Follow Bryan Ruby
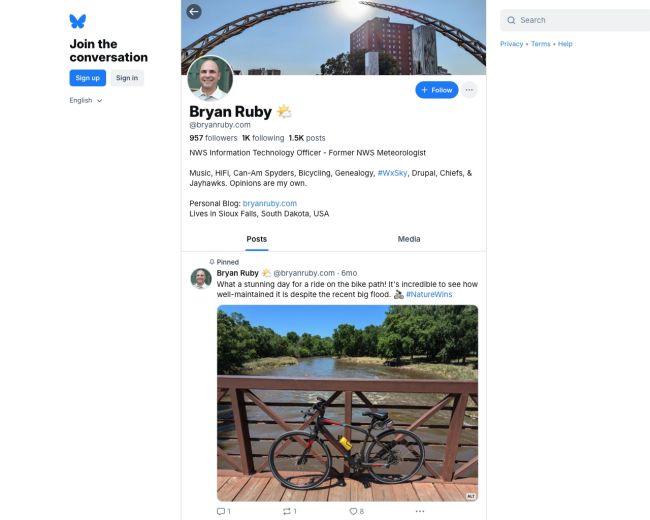Viewport: 650px width, 520px height. 437,90
